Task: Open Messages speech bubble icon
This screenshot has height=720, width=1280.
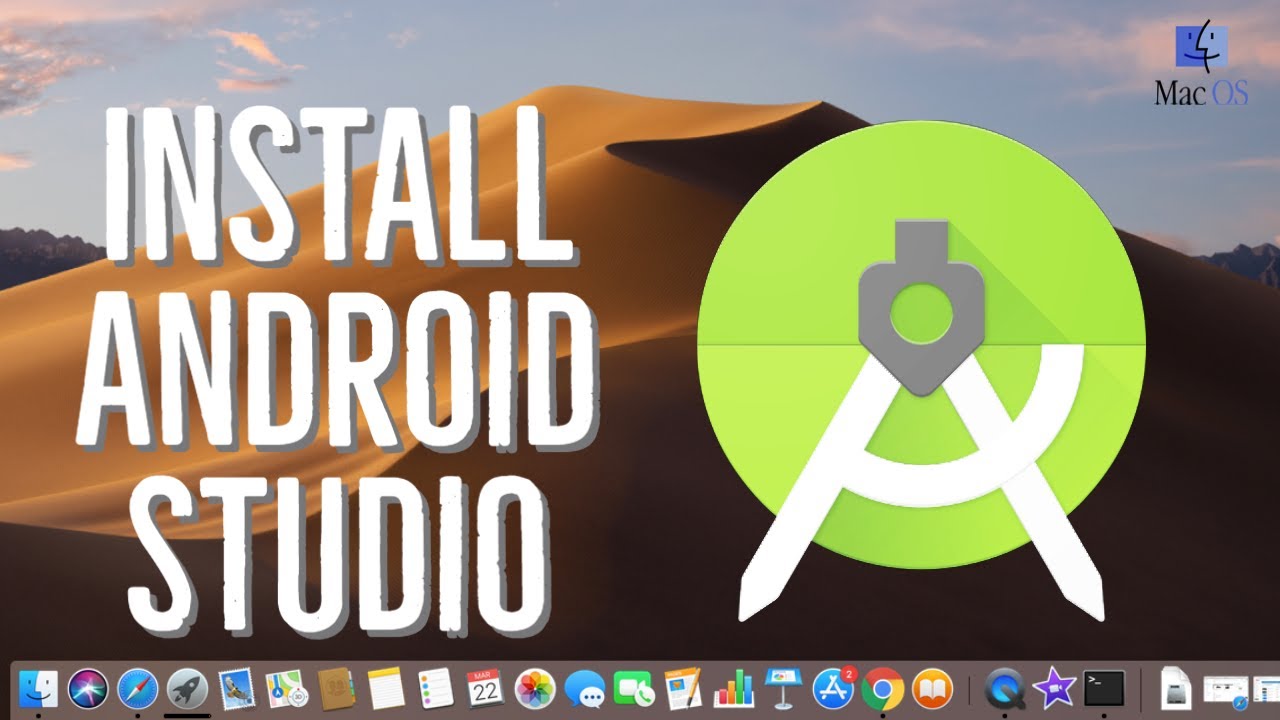Action: pos(584,688)
